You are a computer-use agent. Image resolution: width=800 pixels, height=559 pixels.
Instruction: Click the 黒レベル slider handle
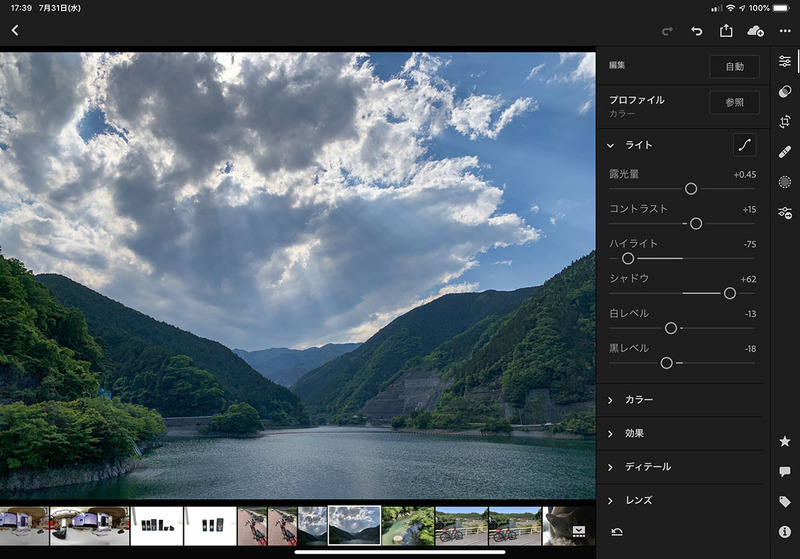(666, 363)
